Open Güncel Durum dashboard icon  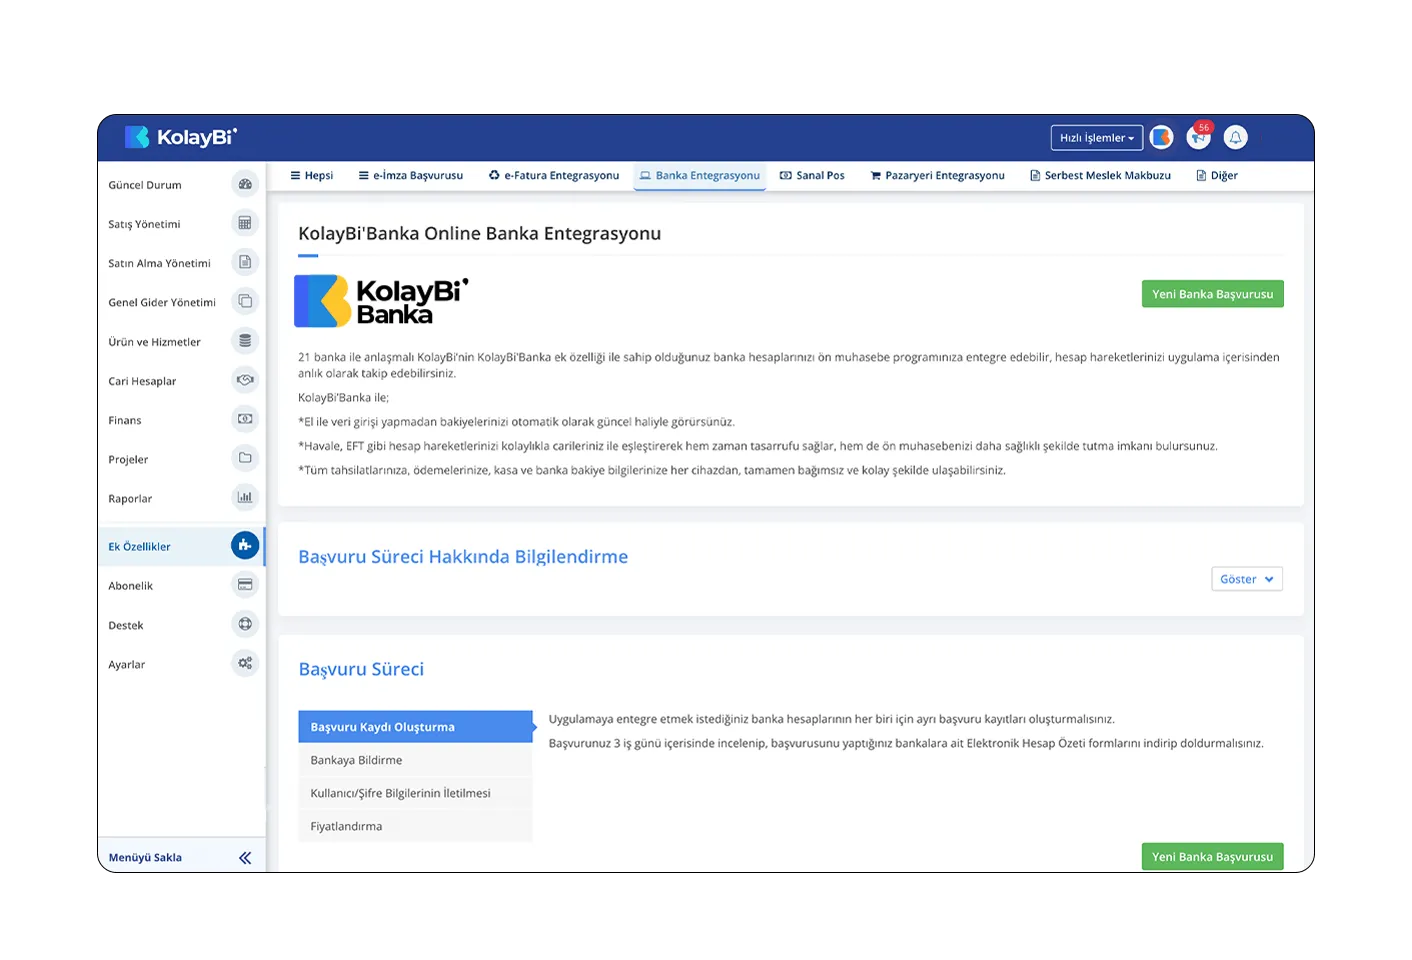[x=245, y=184]
